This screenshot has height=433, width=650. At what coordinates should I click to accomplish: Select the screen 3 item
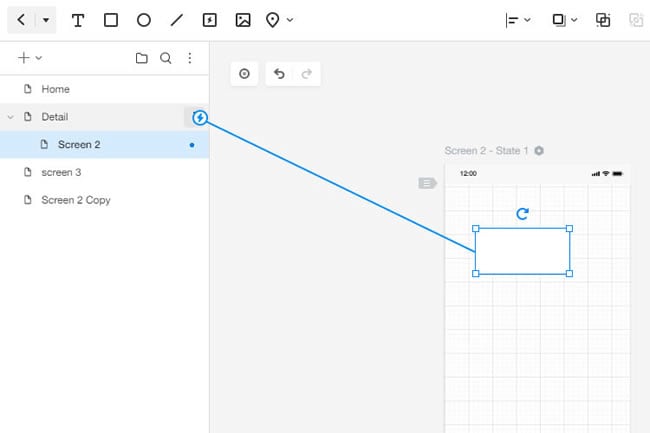click(x=104, y=172)
